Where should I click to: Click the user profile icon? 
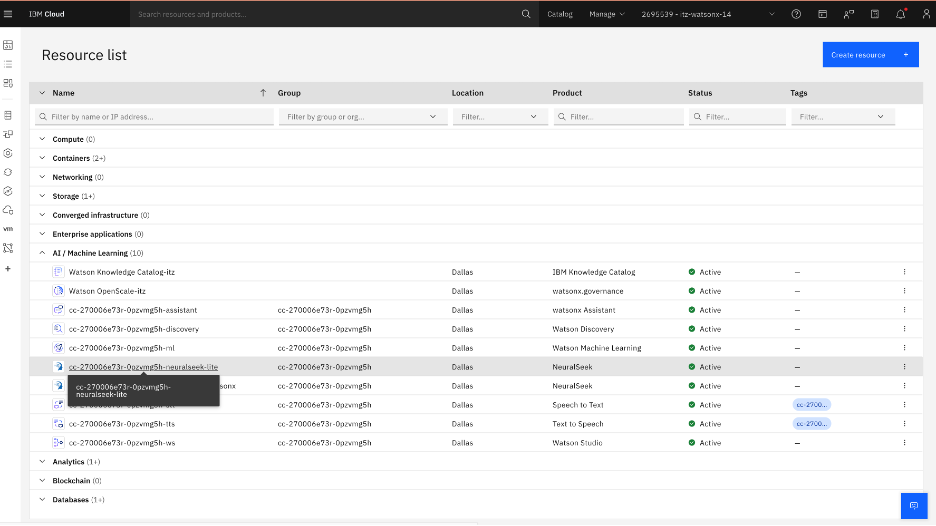tap(926, 14)
